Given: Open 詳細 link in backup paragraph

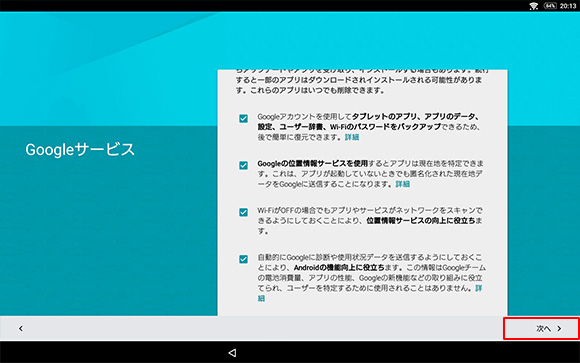Looking at the screenshot, I should click(x=352, y=137).
